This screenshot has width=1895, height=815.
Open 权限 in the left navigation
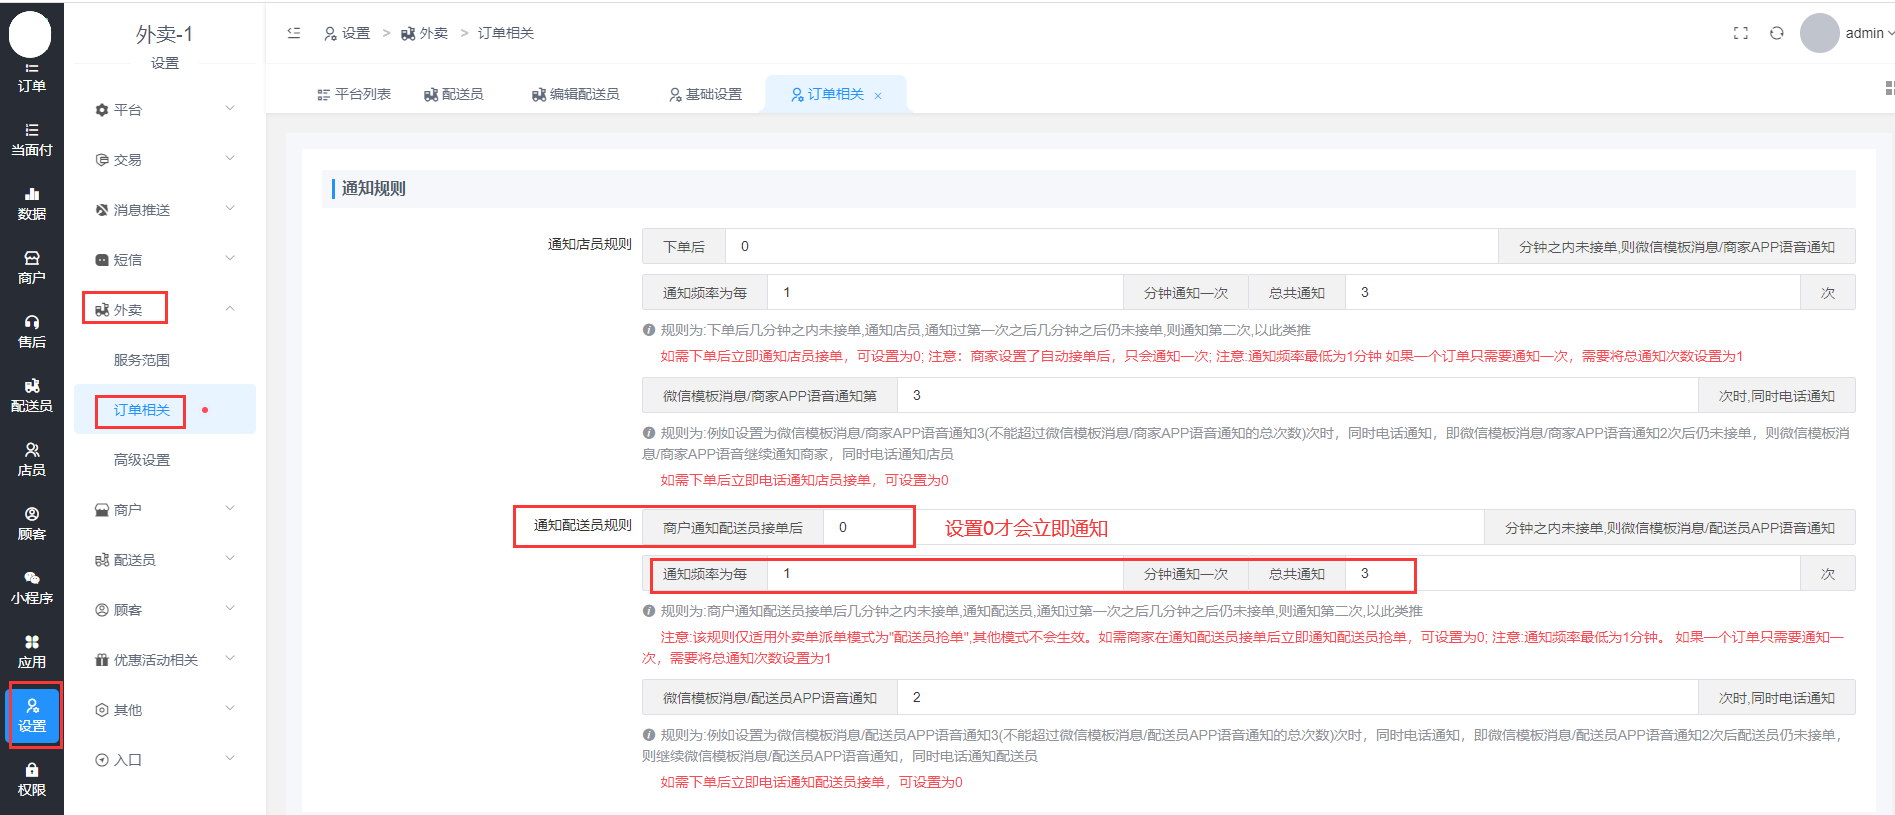click(32, 779)
